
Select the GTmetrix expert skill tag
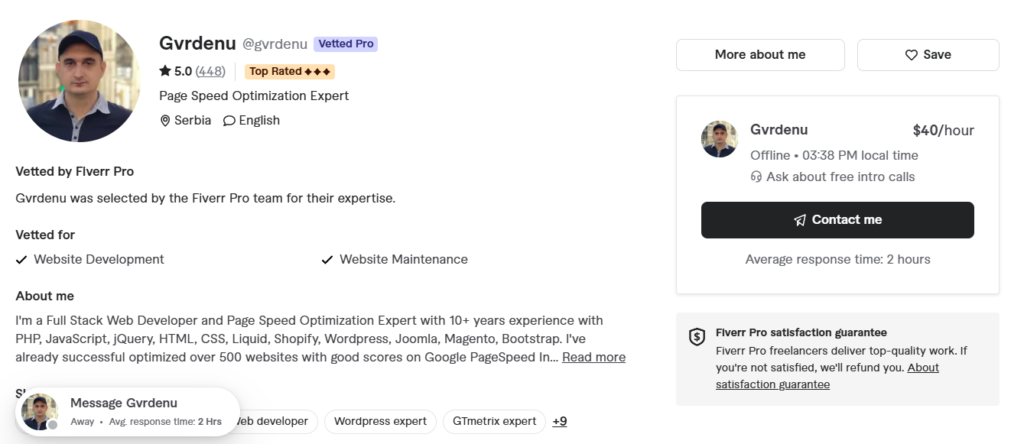[494, 421]
